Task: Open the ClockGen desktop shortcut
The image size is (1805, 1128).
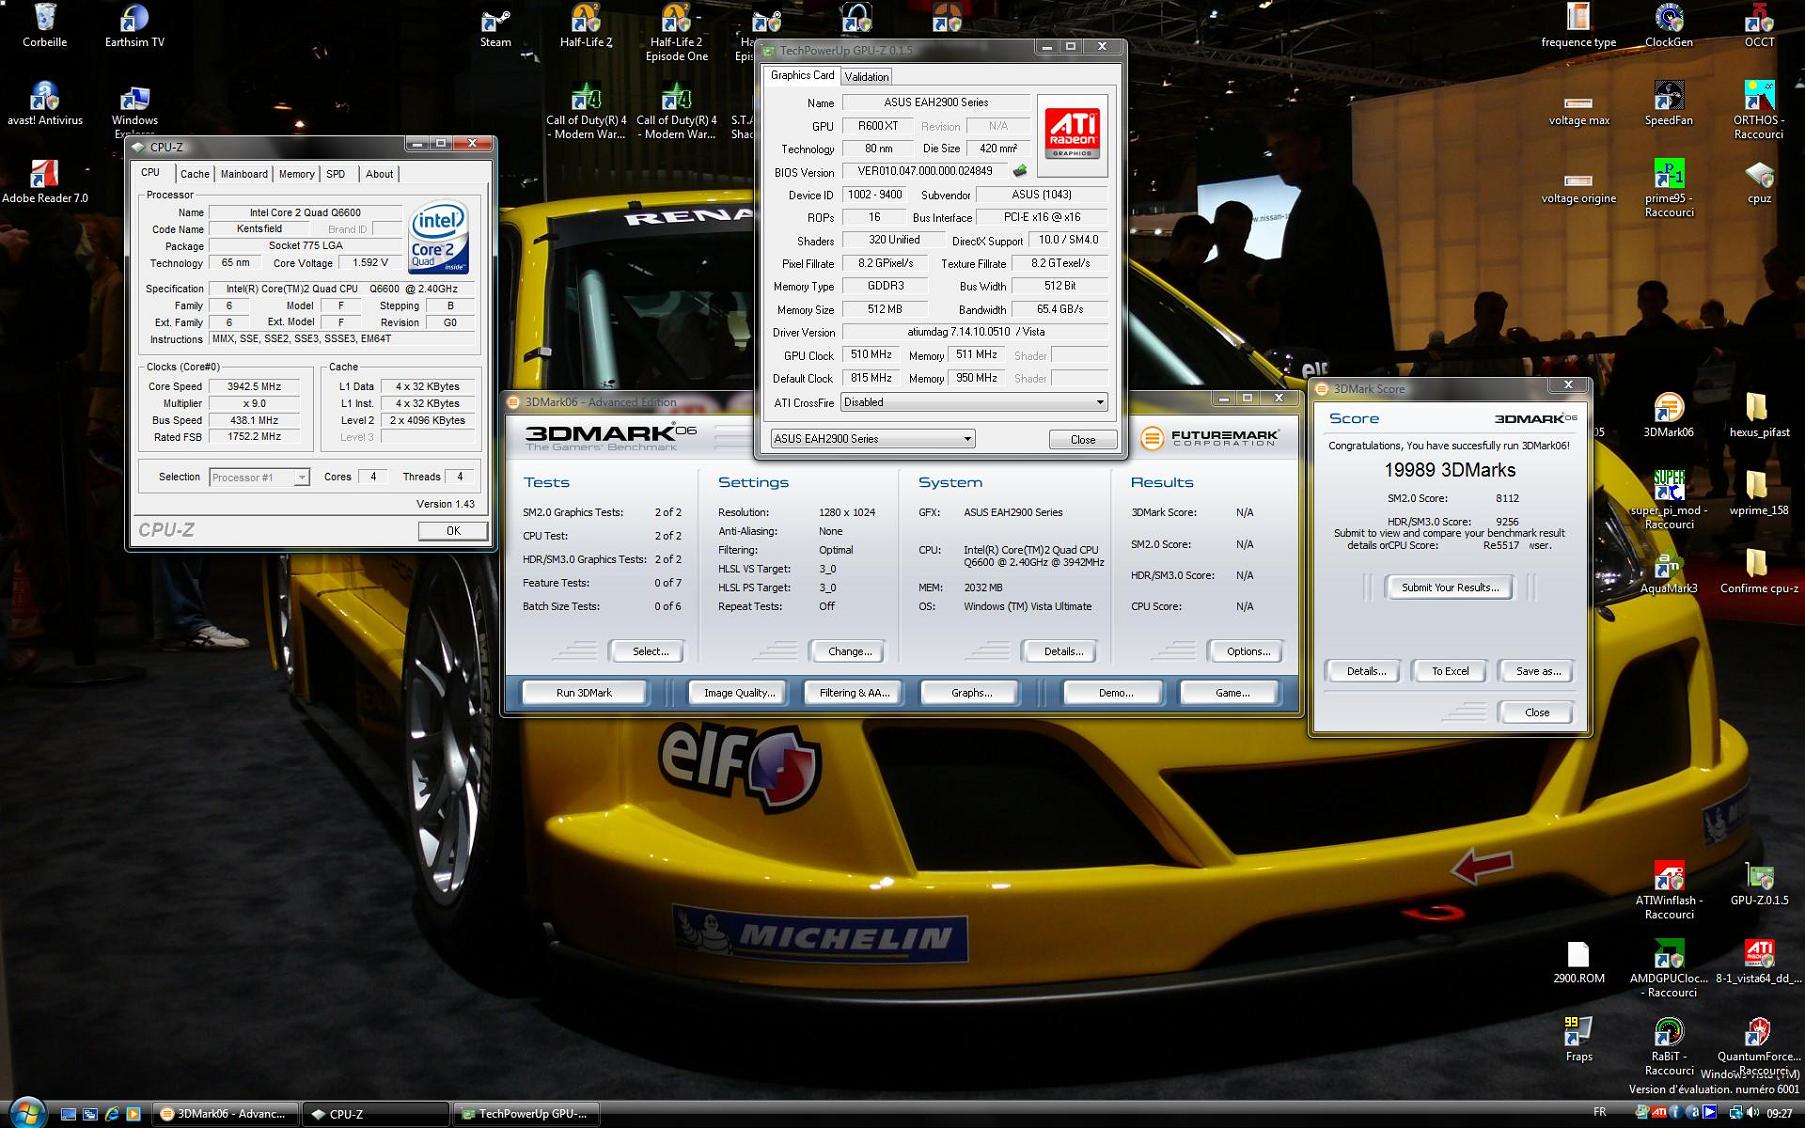Action: pyautogui.click(x=1669, y=20)
